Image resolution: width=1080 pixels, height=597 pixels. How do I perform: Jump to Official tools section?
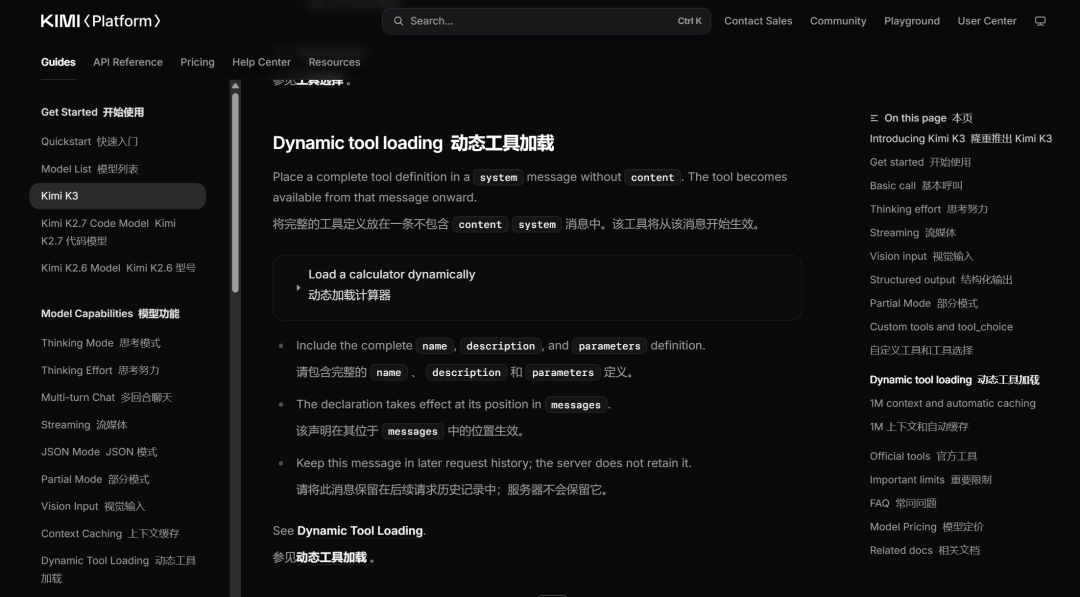tap(924, 457)
